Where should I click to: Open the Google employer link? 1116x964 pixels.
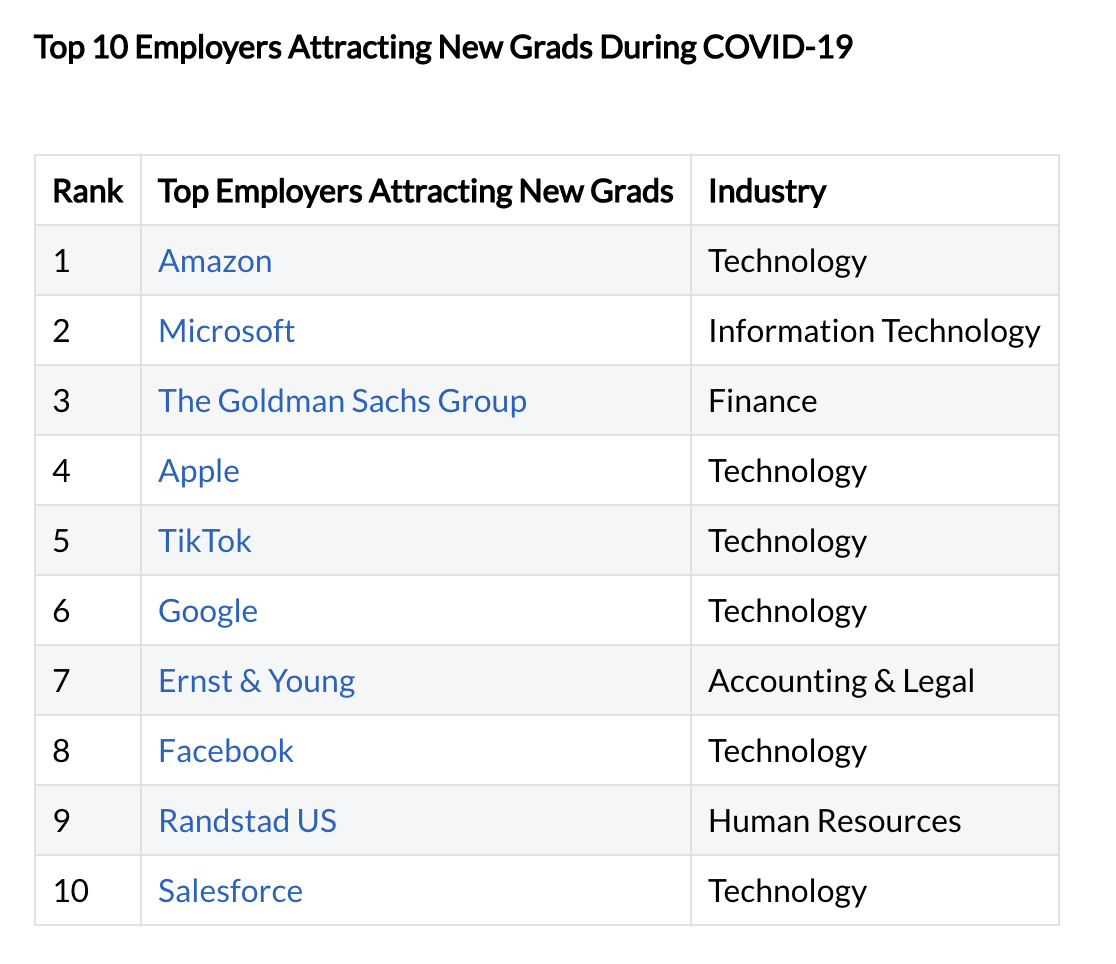tap(208, 612)
